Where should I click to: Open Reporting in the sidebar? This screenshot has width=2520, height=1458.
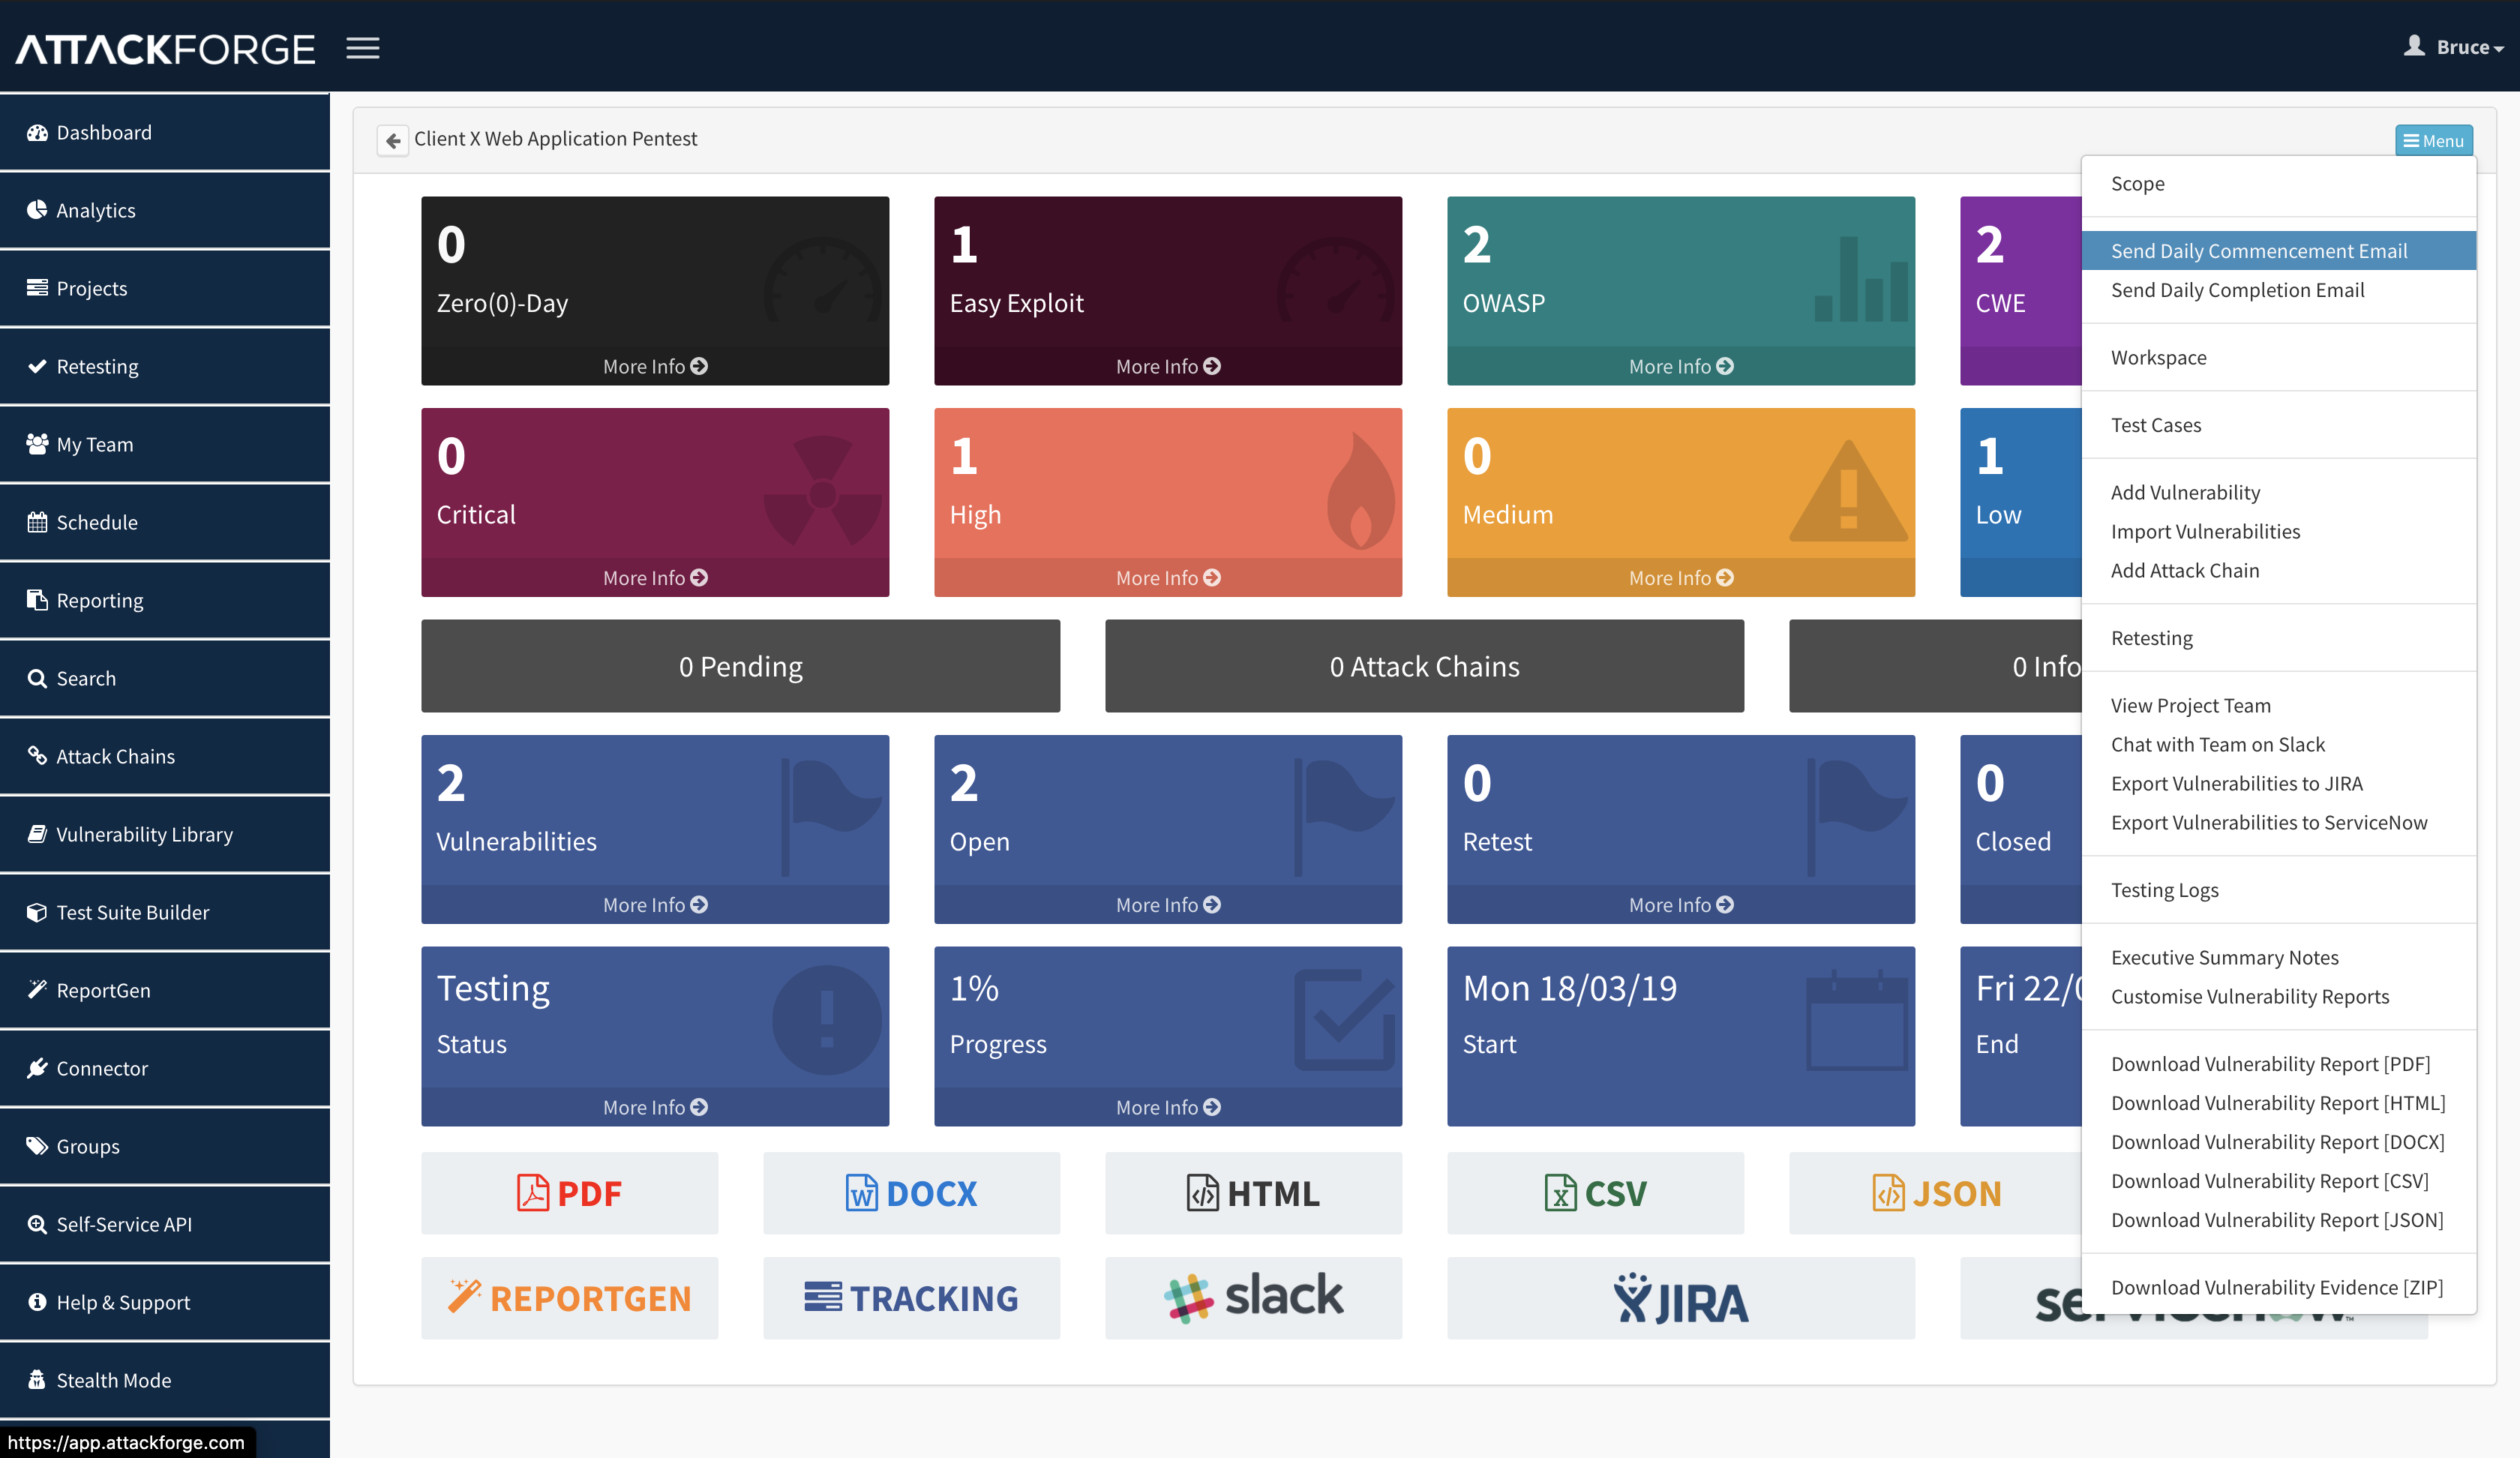pos(165,600)
